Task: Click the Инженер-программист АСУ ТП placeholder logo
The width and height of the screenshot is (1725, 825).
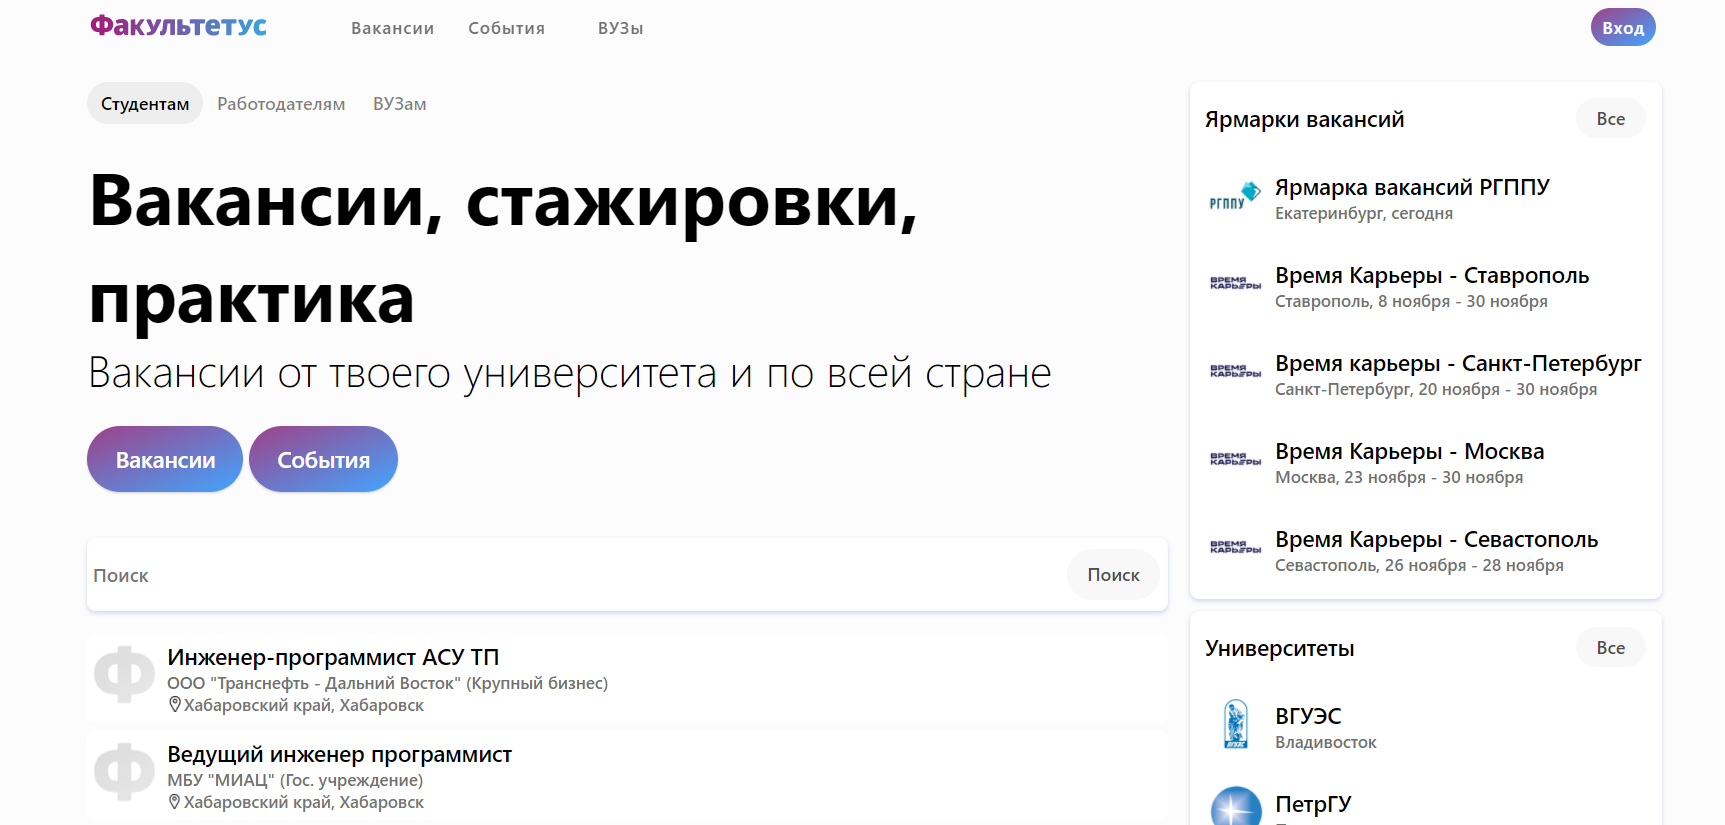Action: pos(124,675)
